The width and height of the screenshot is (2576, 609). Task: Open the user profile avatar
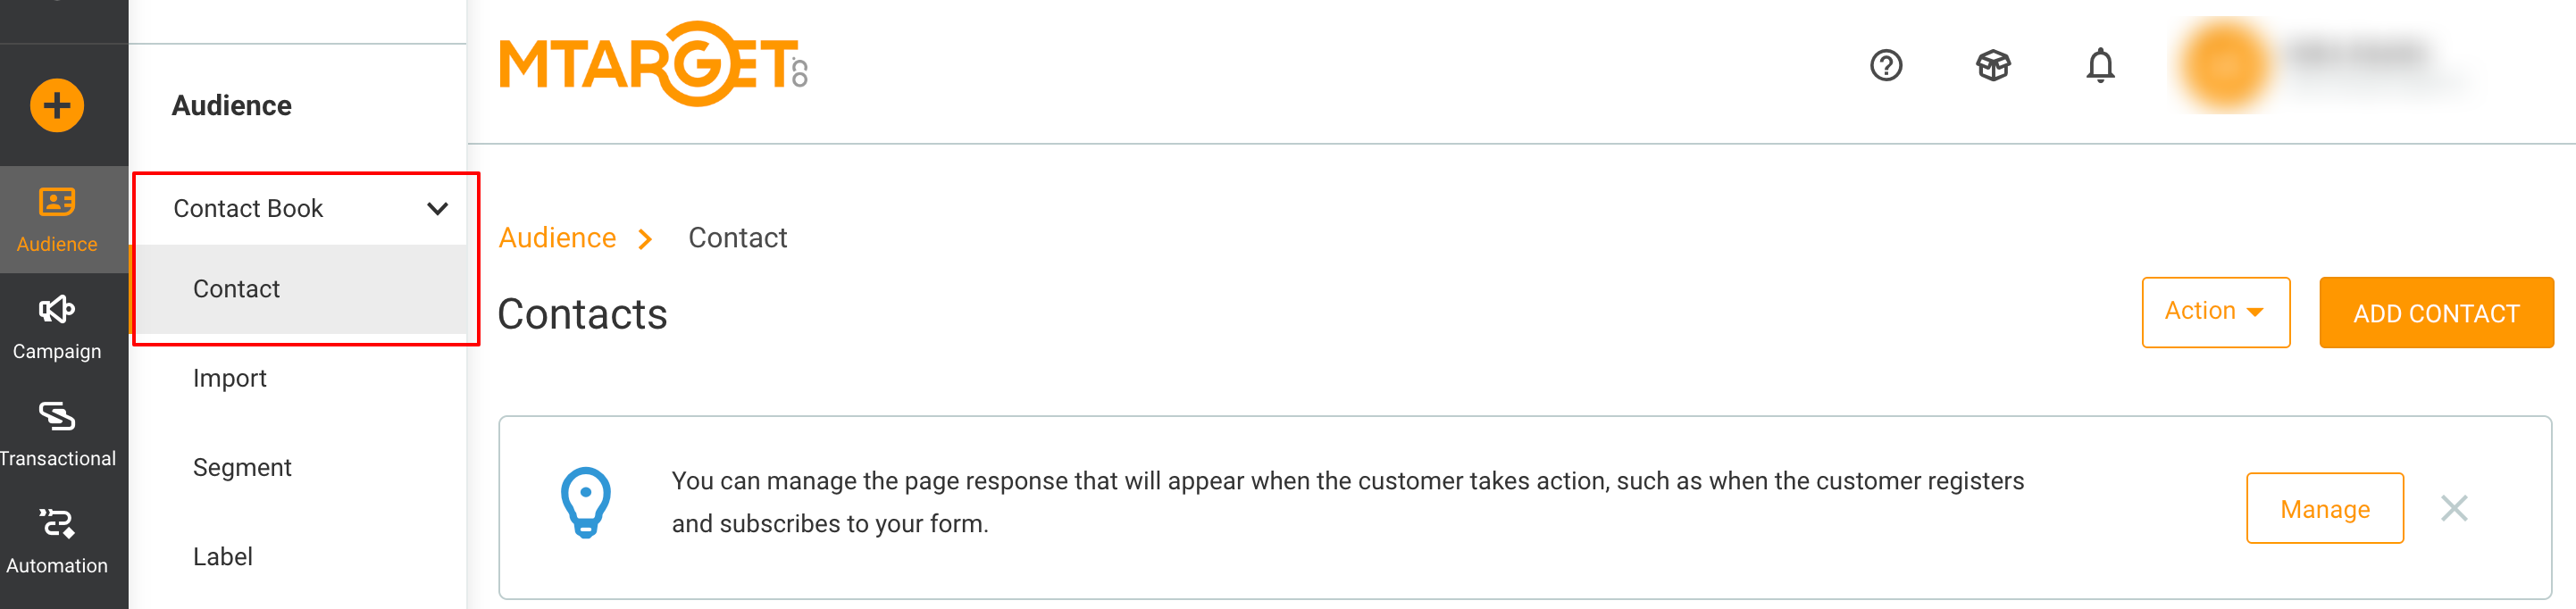(2225, 66)
